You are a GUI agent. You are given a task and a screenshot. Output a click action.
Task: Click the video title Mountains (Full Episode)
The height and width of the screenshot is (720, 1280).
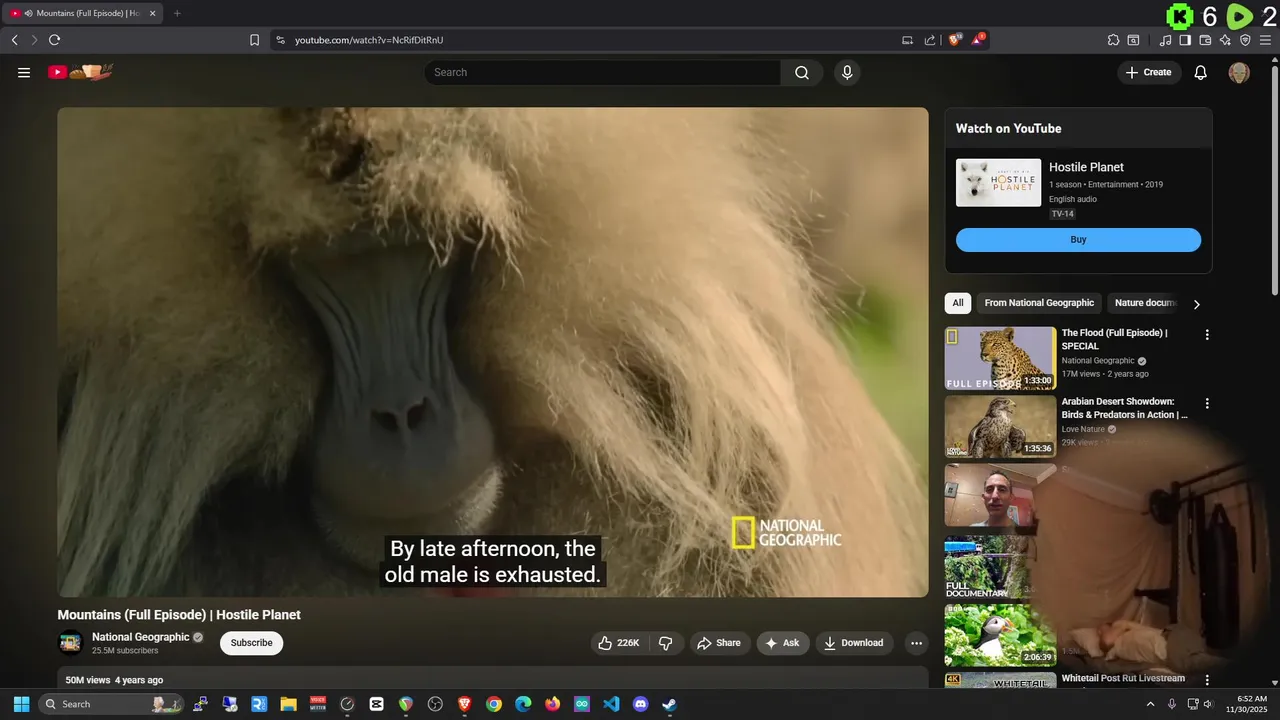coord(179,615)
